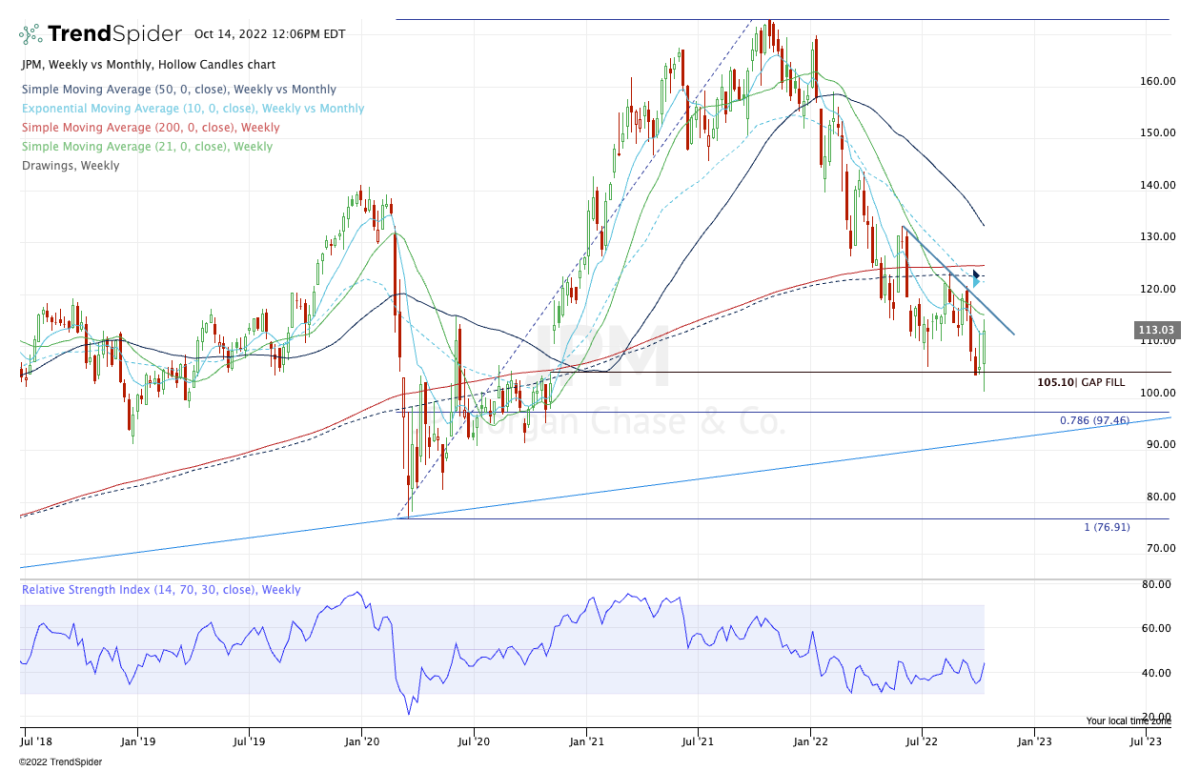Click the light blue arrow marker near 121
Viewport: 1200px width, 771px height.
(x=977, y=284)
